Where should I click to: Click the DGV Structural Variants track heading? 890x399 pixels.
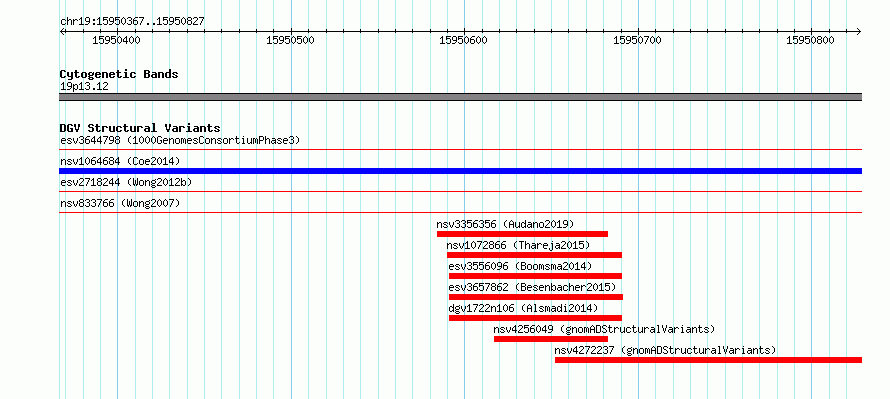click(x=140, y=128)
